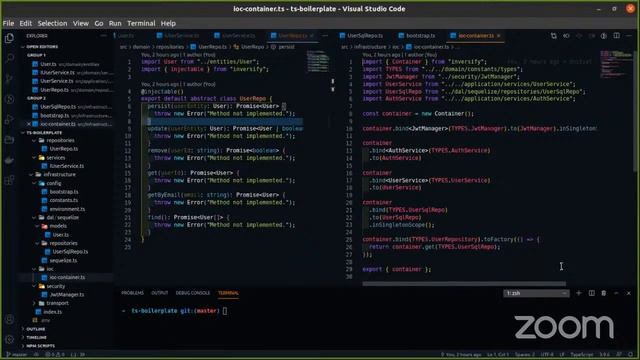The width and height of the screenshot is (640, 360).
Task: Switch to the UserSqlRepo.ts editor tab
Action: click(x=362, y=36)
